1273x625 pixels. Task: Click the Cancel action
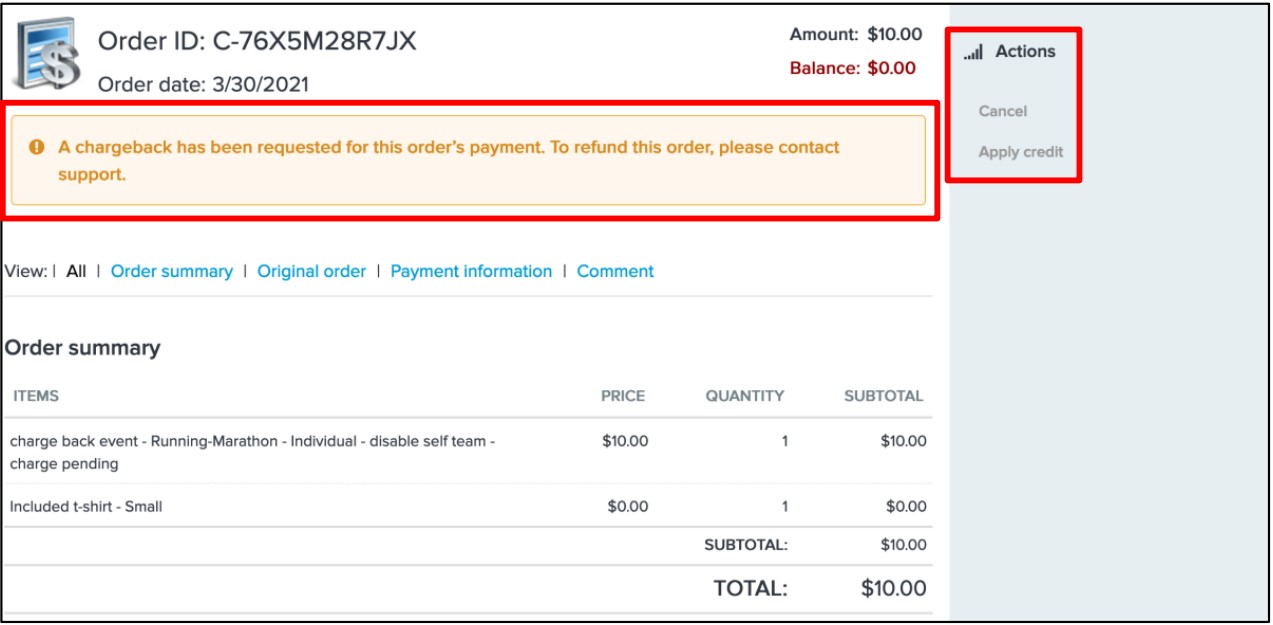click(1003, 111)
